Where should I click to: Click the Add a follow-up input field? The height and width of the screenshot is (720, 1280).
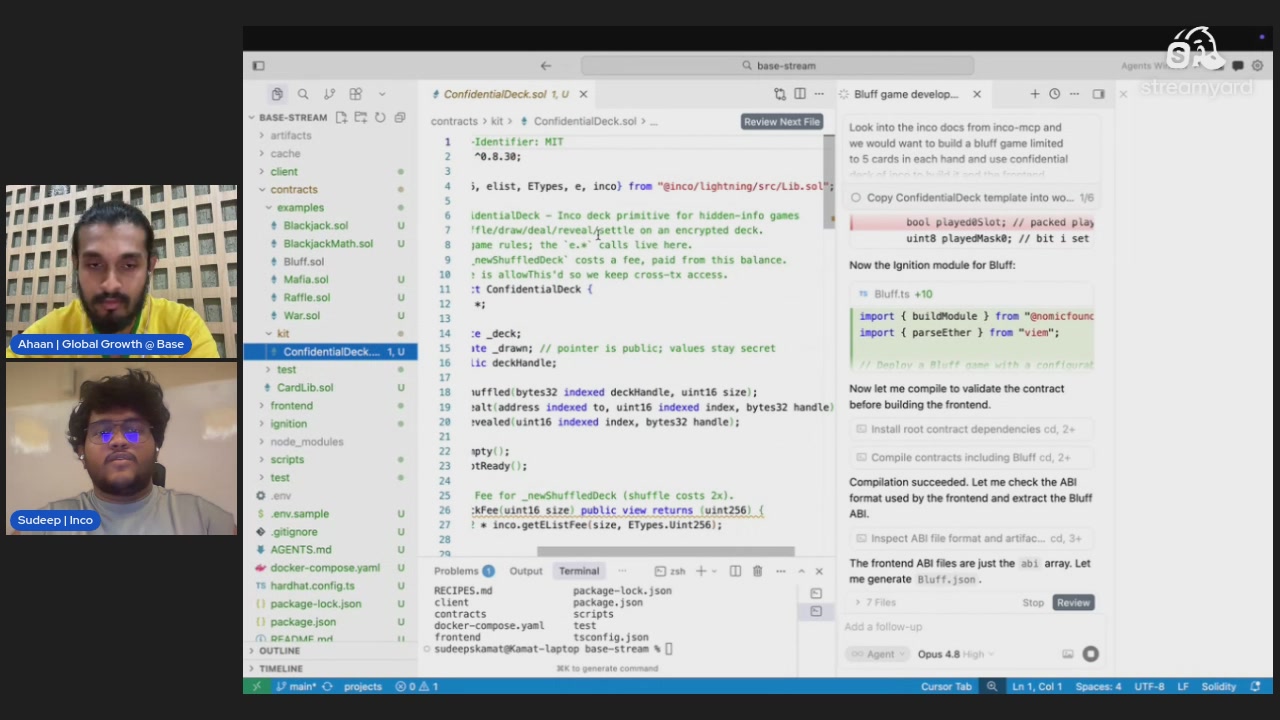pos(970,627)
